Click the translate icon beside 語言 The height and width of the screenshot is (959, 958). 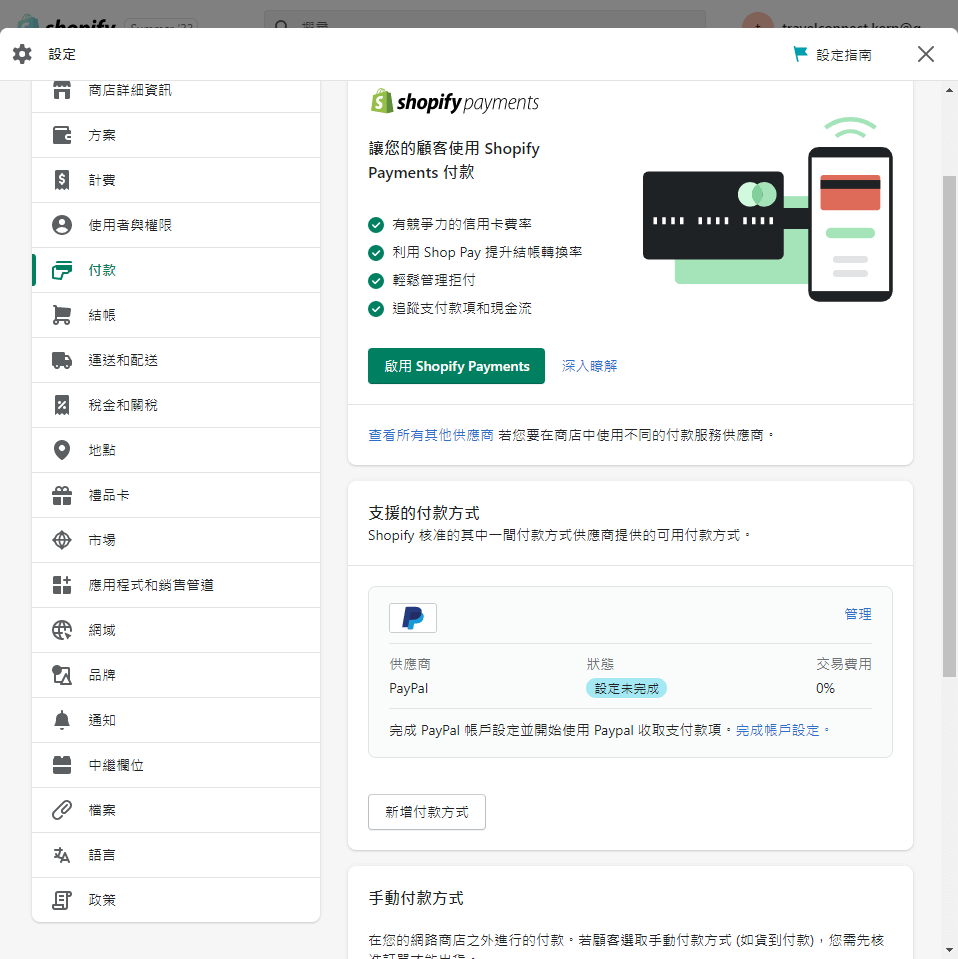62,855
